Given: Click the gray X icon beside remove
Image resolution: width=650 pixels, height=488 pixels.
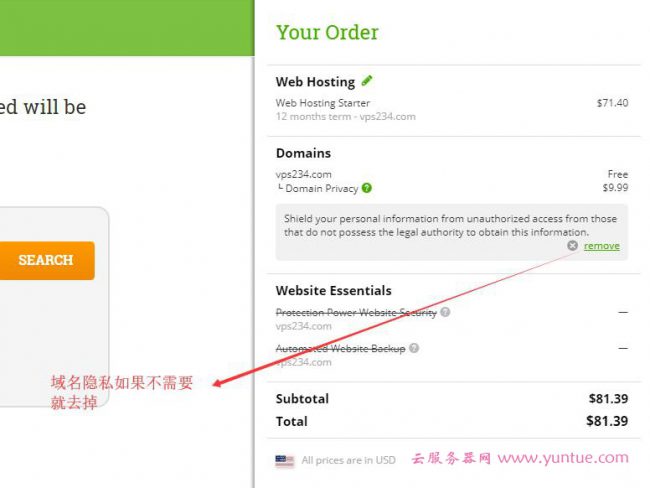Looking at the screenshot, I should coord(572,246).
